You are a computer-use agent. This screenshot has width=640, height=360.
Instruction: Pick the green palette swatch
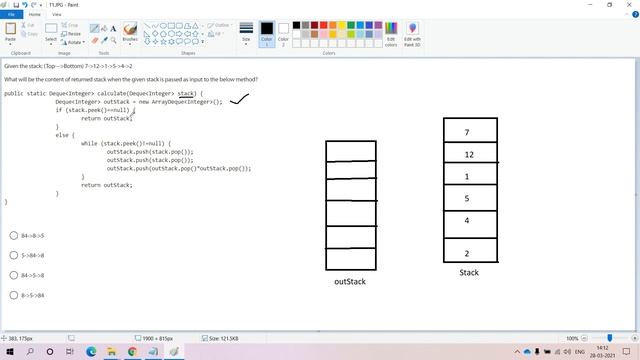(351, 25)
